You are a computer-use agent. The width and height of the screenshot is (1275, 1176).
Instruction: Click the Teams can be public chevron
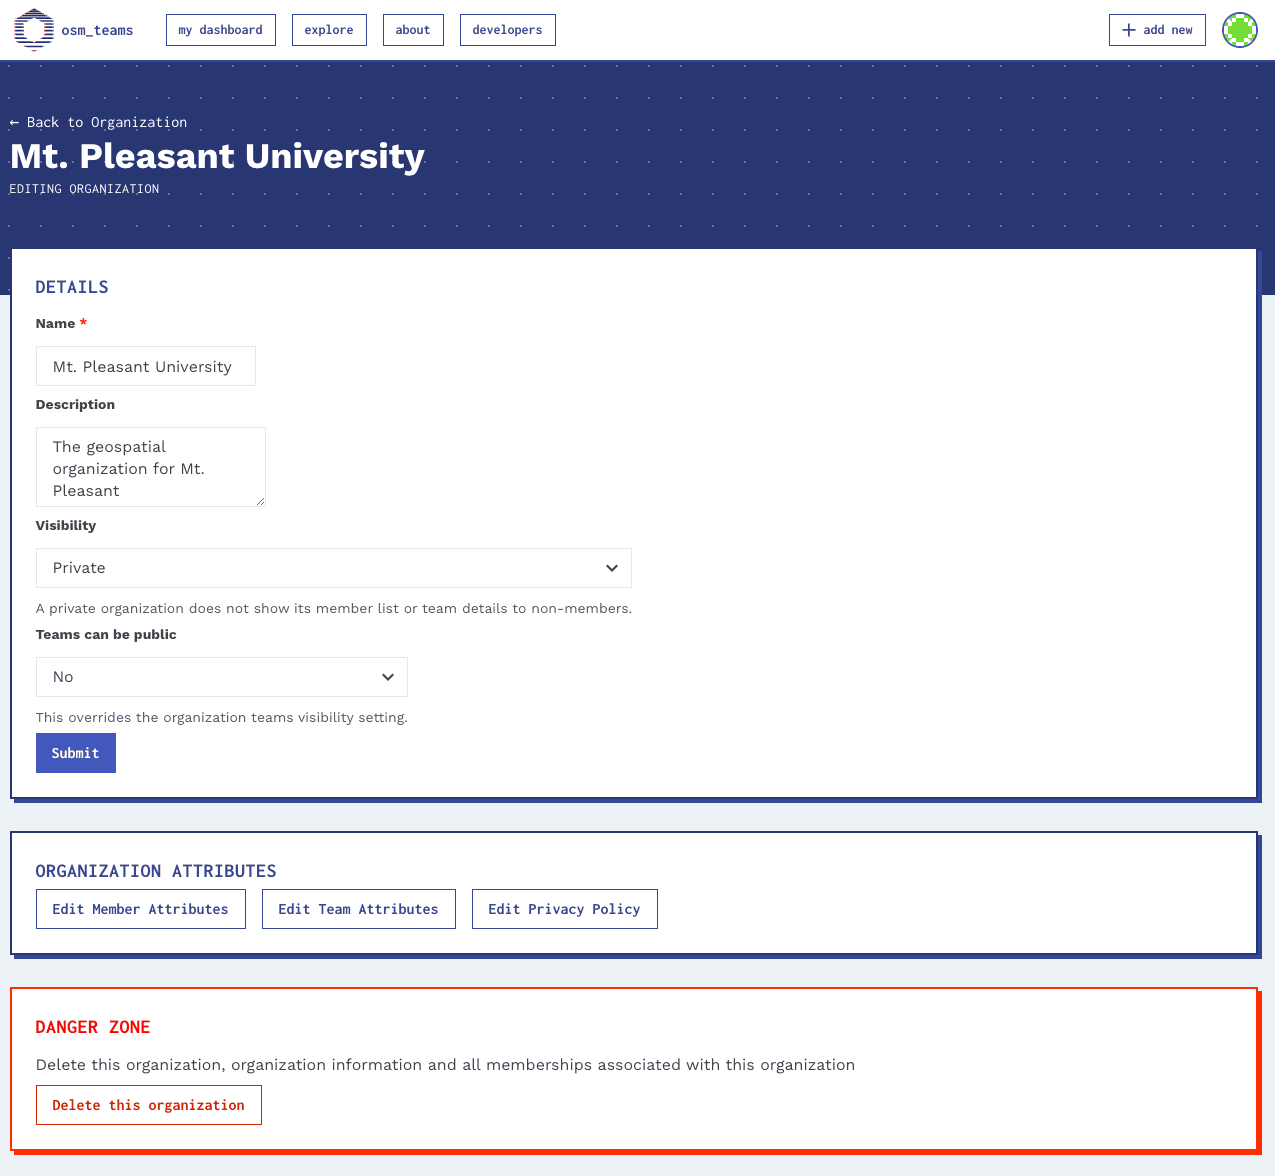(388, 677)
